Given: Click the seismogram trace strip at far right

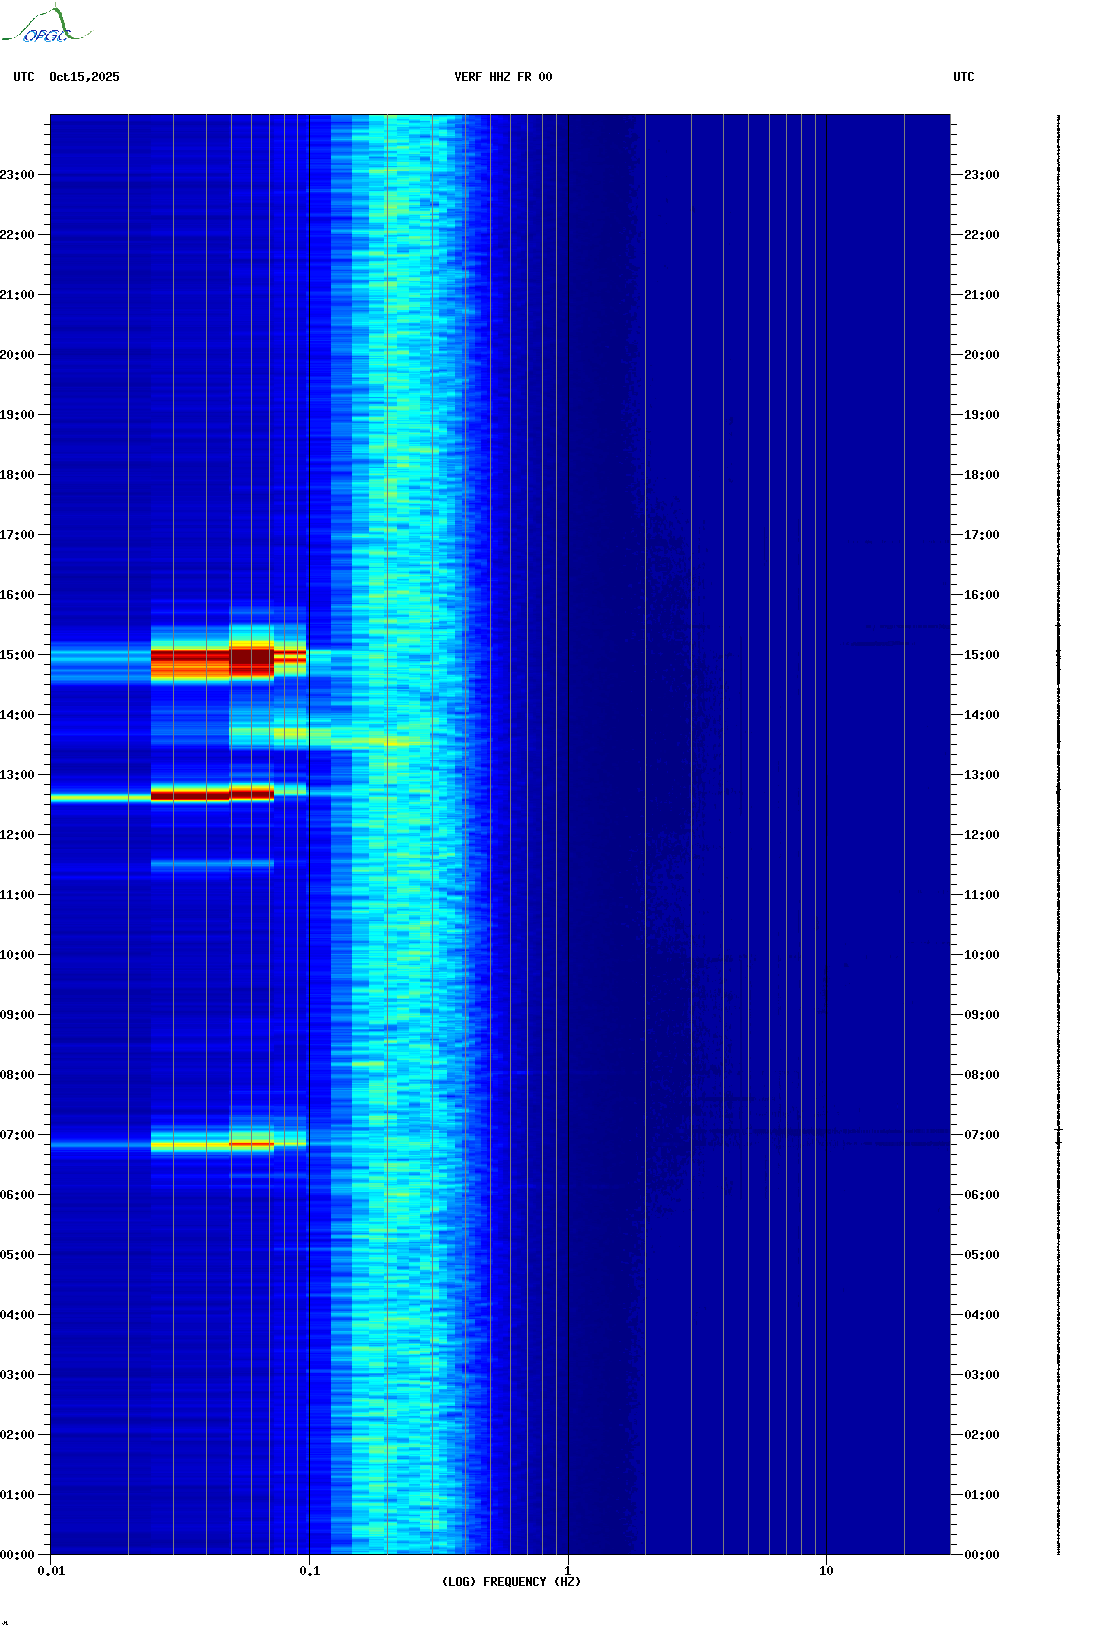Looking at the screenshot, I should click(1059, 835).
